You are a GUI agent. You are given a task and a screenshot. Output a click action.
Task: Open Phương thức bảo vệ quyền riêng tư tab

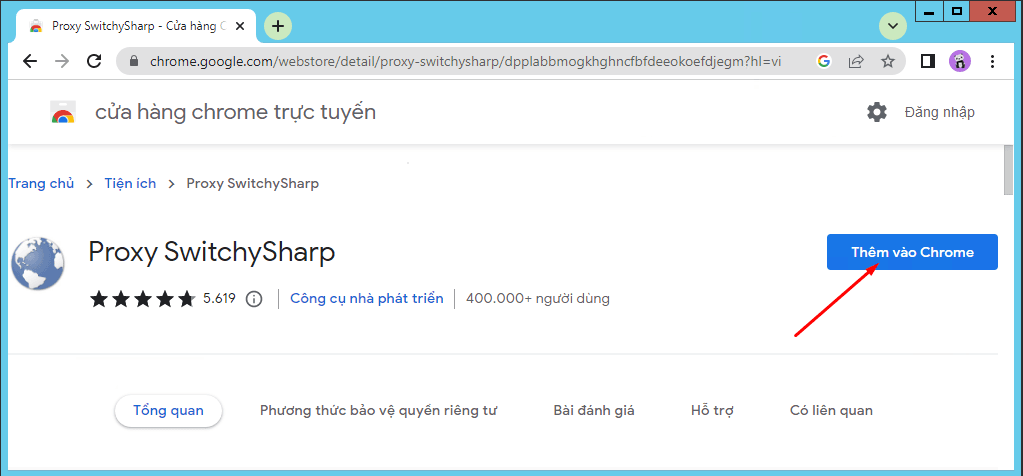pos(378,411)
